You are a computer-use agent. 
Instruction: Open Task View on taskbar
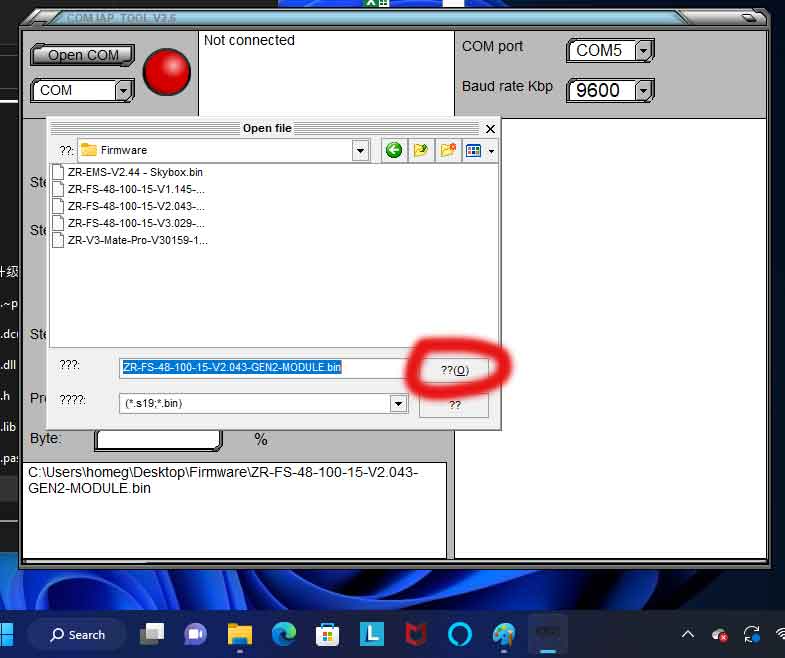[x=152, y=634]
